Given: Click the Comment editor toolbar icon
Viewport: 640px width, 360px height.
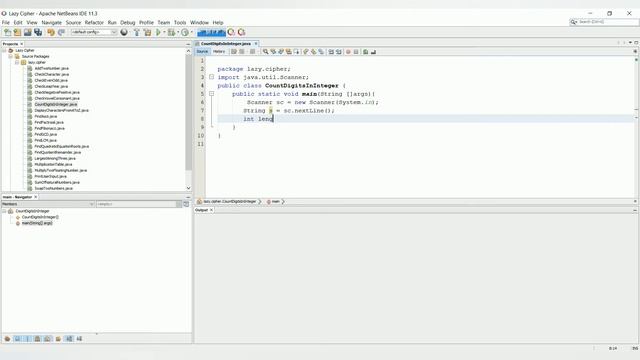Looking at the screenshot, I should (366, 52).
